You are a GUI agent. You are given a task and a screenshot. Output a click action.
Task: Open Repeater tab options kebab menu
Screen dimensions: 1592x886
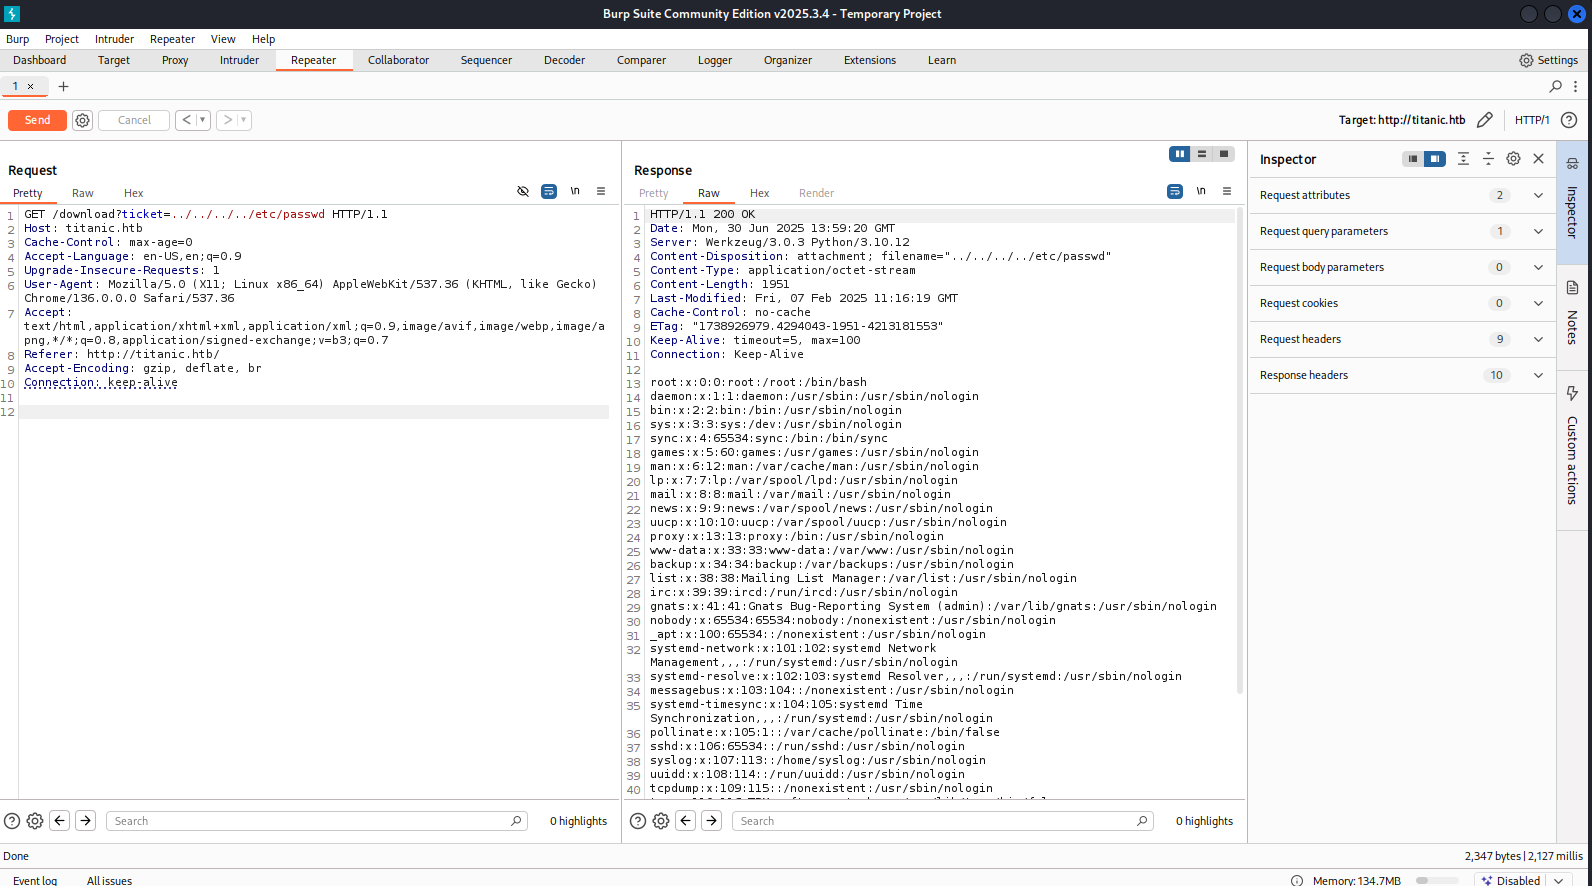click(1575, 86)
